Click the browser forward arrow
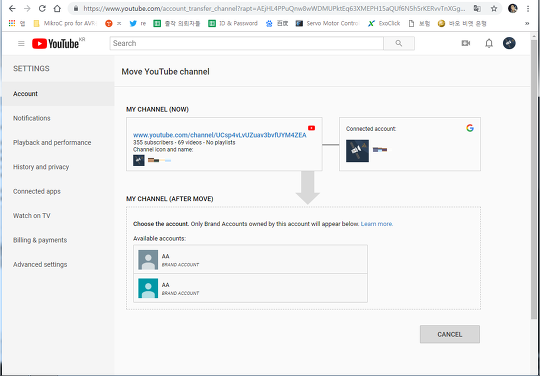This screenshot has height=376, width=540. 27,9
